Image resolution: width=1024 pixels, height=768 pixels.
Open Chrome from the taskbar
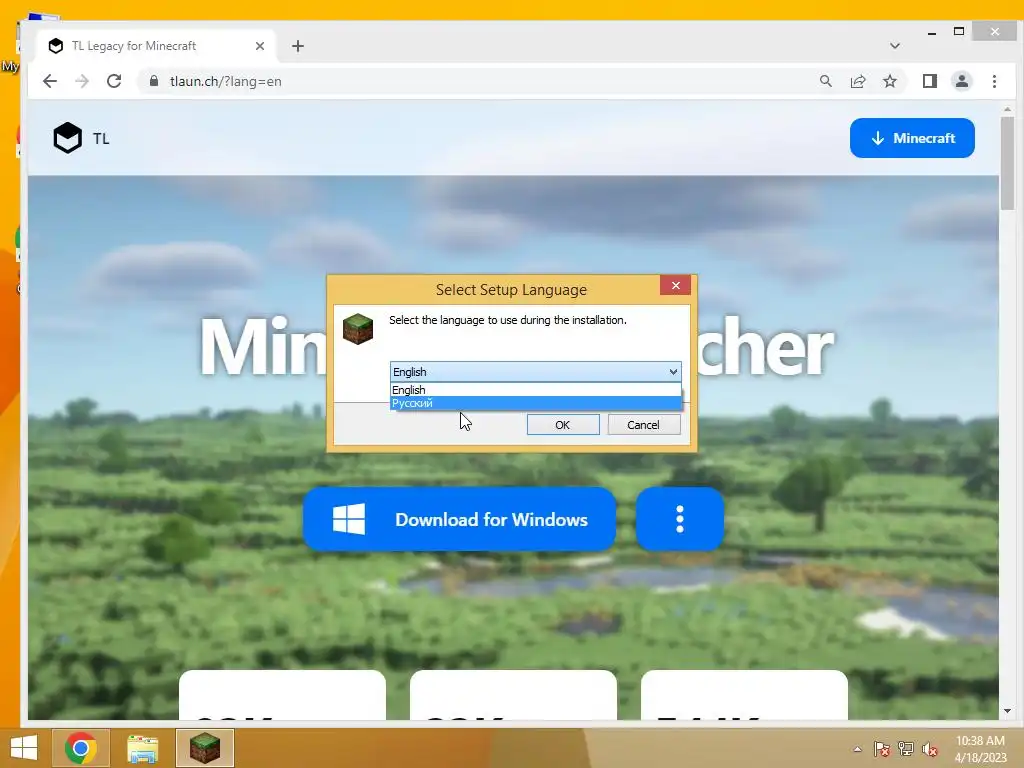[x=81, y=748]
